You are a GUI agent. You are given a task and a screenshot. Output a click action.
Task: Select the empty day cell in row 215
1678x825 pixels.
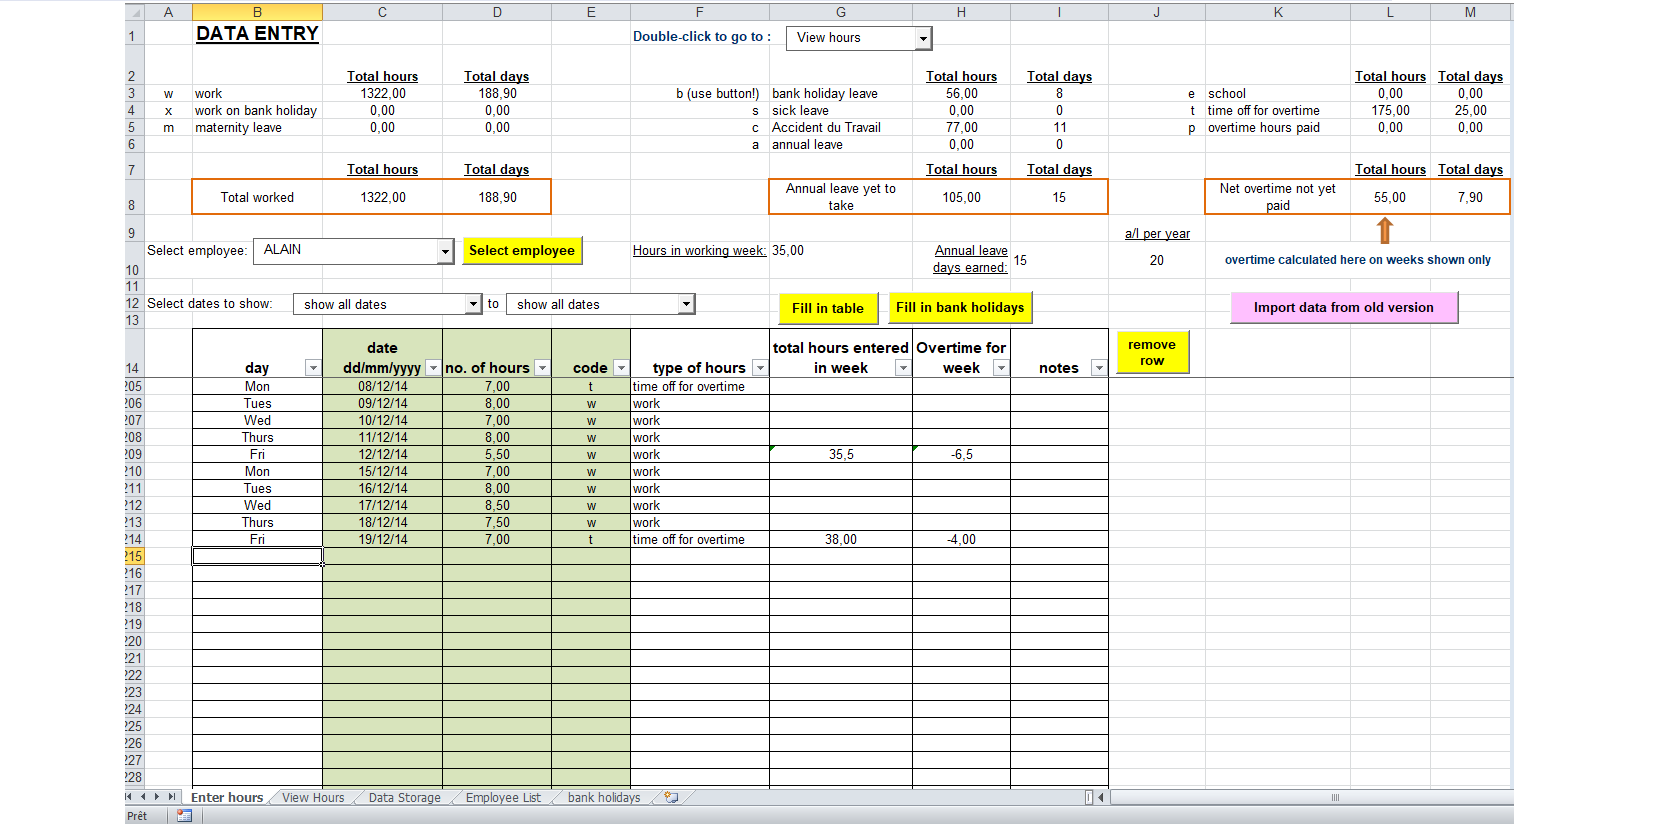coord(257,556)
